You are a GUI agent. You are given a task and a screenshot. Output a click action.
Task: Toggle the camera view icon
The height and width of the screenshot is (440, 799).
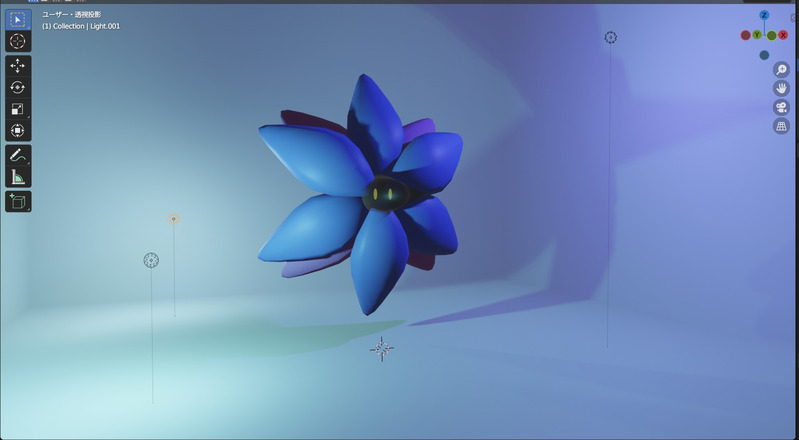781,107
